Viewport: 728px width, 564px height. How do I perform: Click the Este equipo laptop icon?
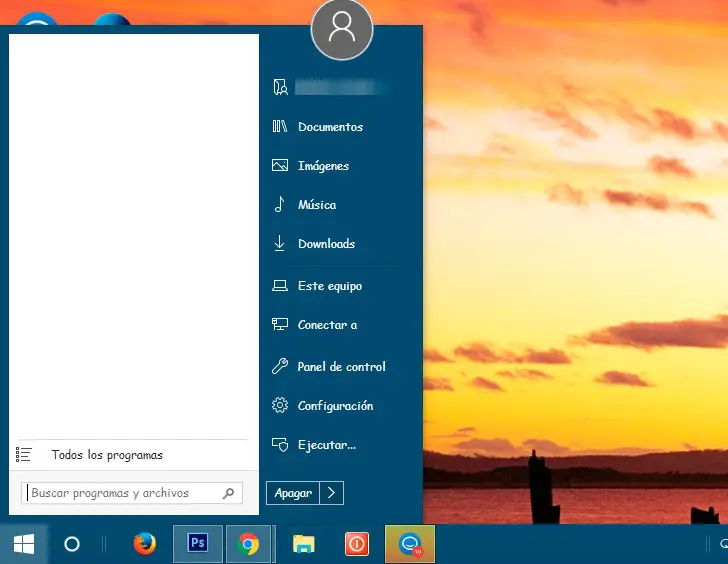(x=280, y=285)
